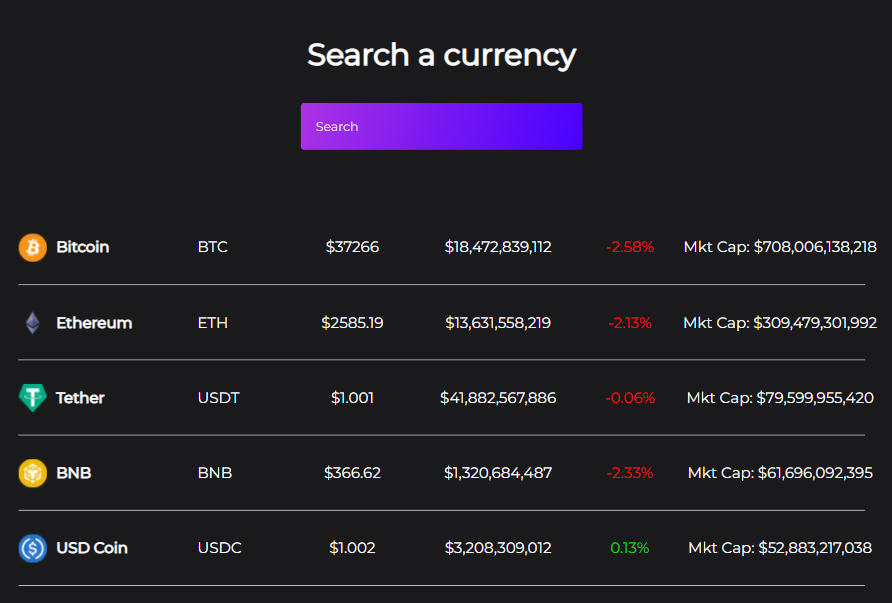Open the Ethereum coin name
Screen dimensions: 892x603
(x=94, y=323)
